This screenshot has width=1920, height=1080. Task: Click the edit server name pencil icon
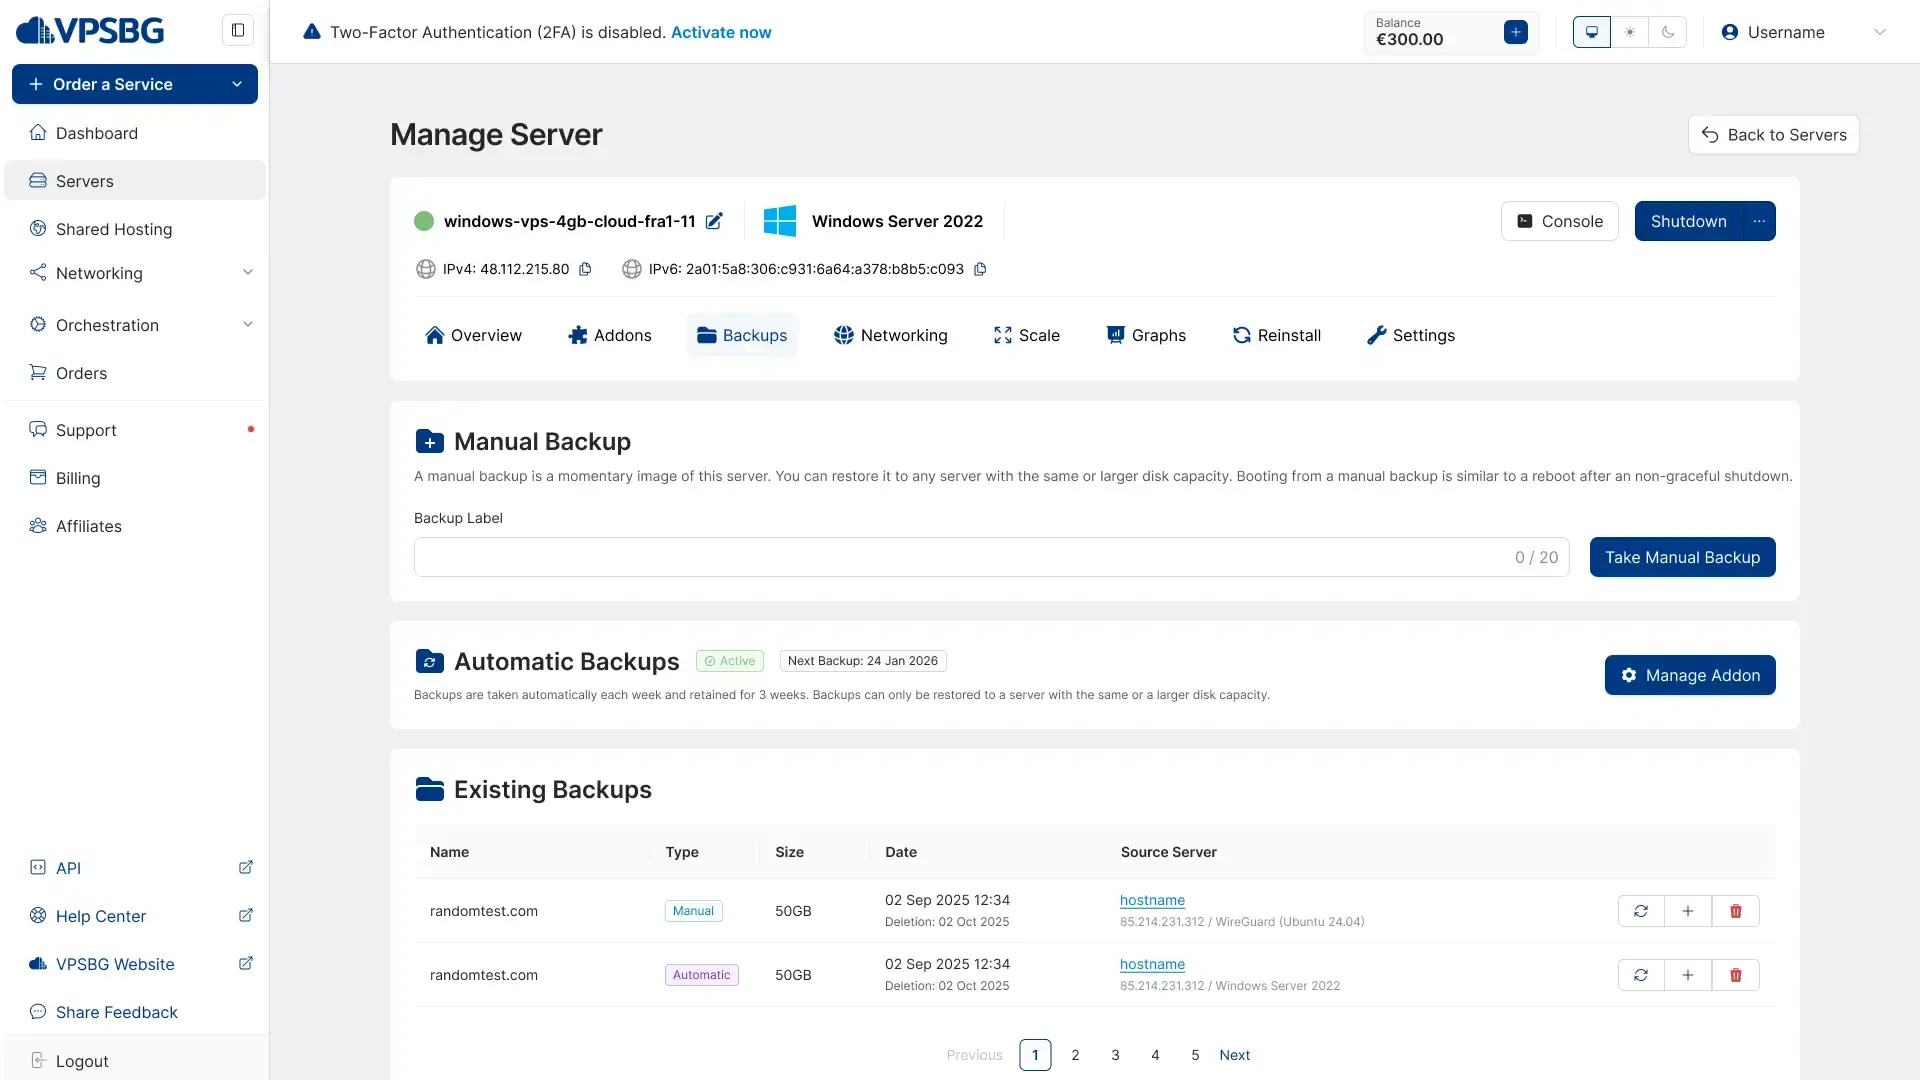point(714,221)
